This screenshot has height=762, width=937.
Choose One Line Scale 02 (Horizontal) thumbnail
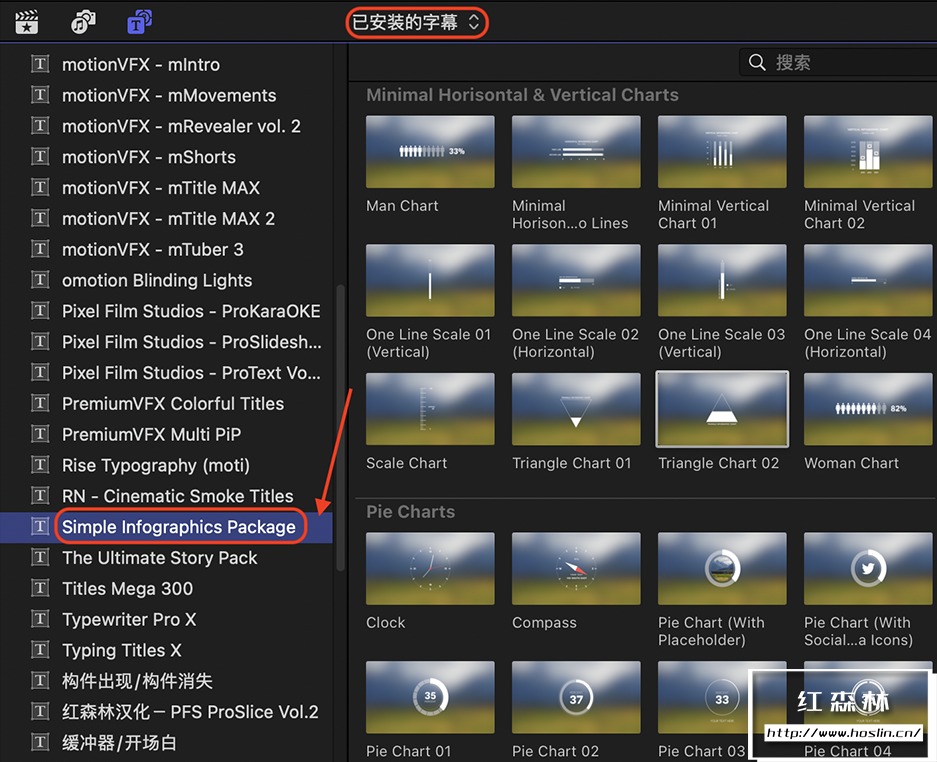click(x=576, y=280)
